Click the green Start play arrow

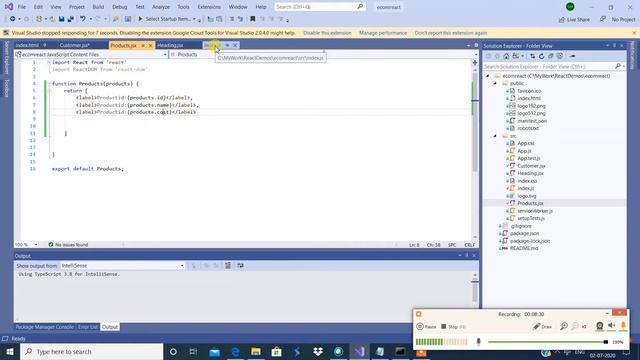tap(140, 19)
